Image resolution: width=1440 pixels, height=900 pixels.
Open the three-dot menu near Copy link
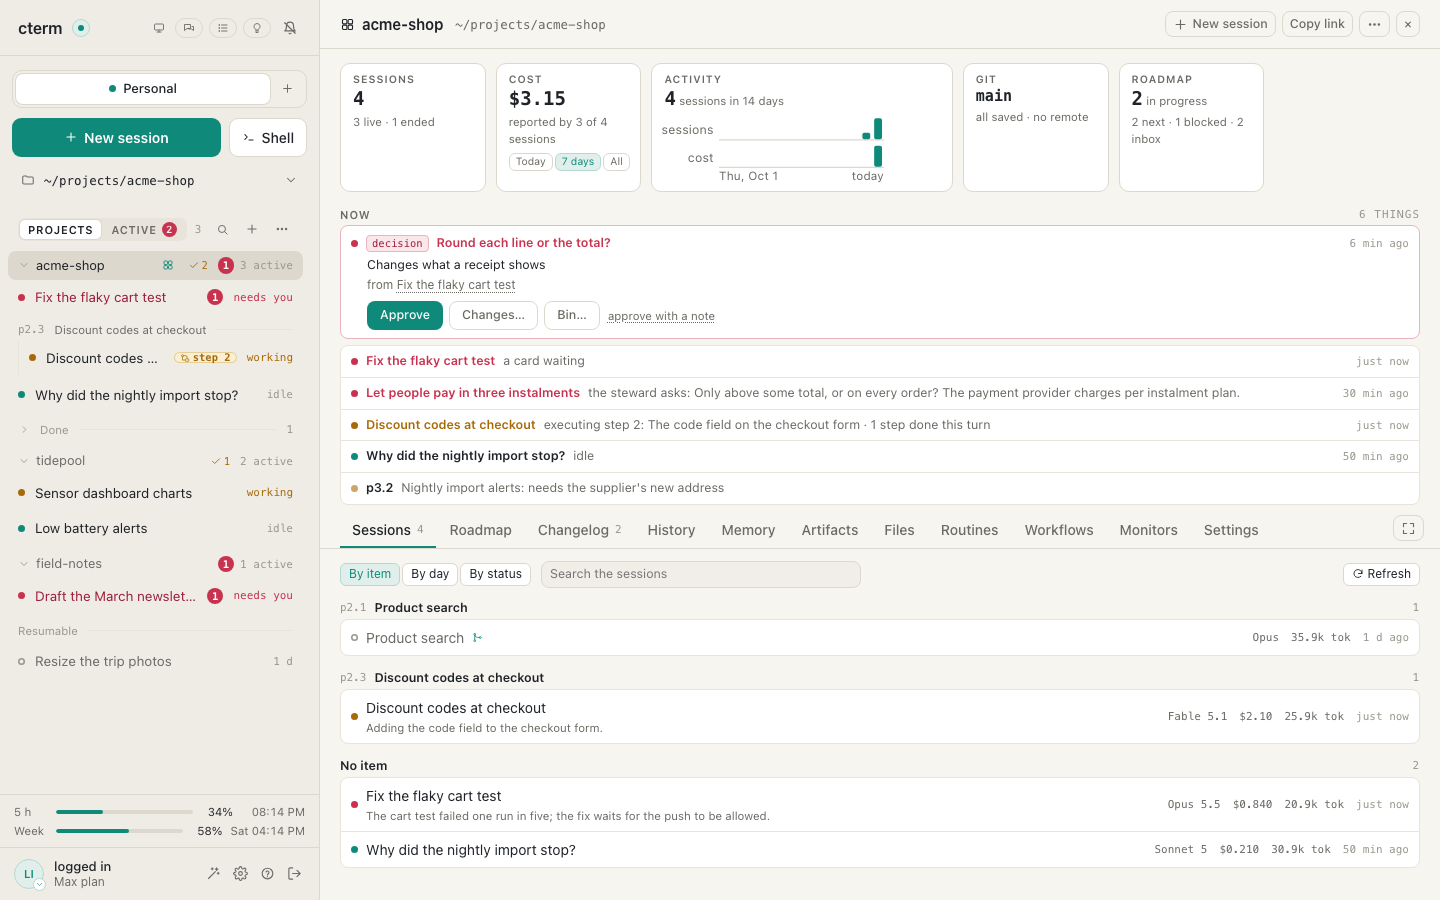tap(1374, 24)
